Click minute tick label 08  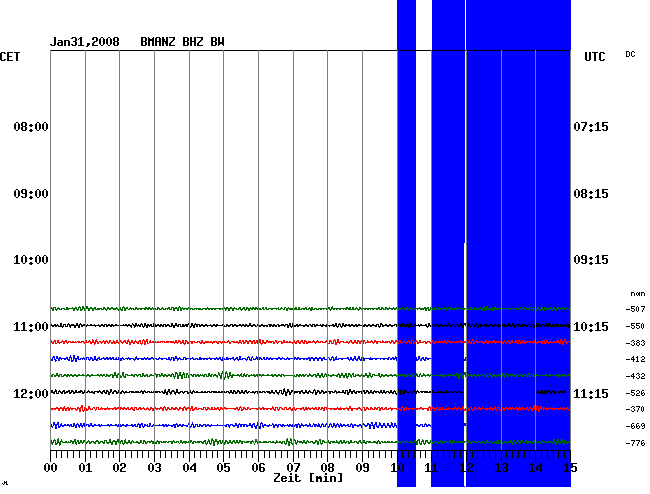click(x=327, y=468)
